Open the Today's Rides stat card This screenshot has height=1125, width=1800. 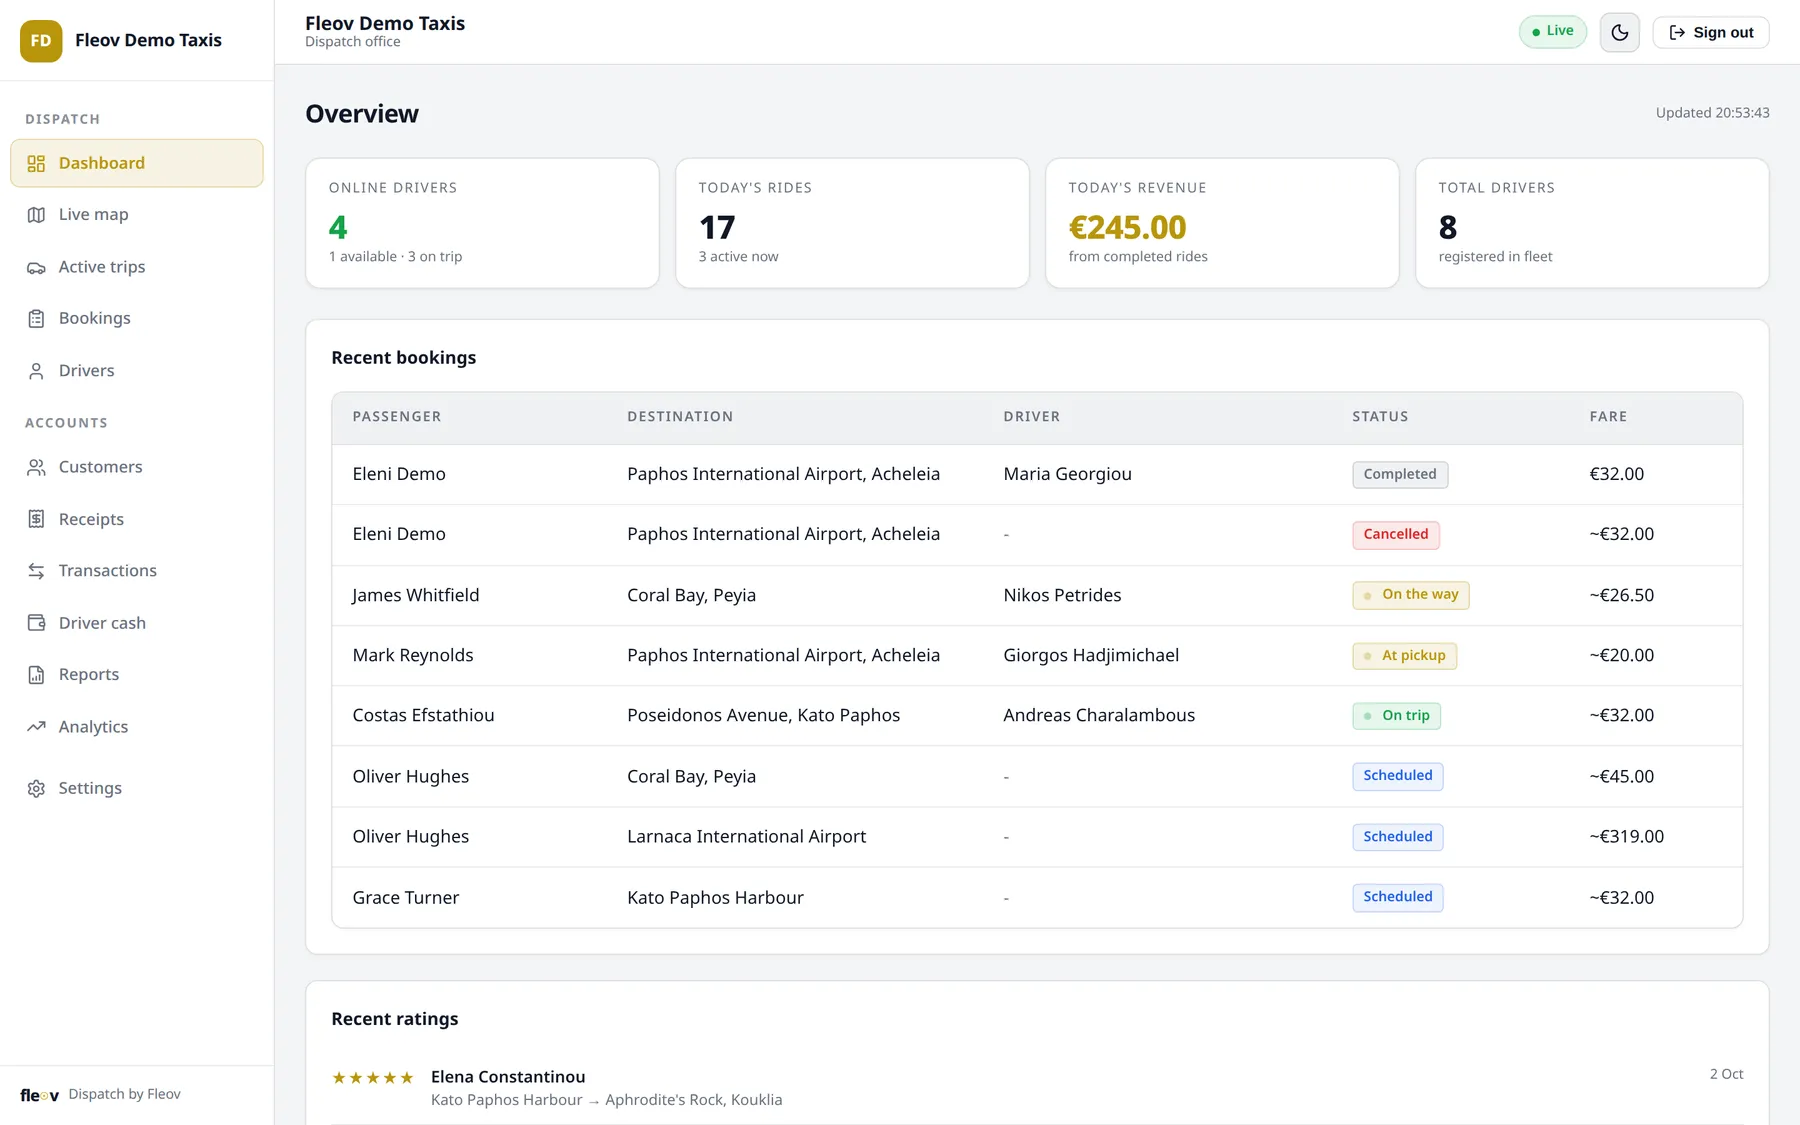click(x=852, y=223)
